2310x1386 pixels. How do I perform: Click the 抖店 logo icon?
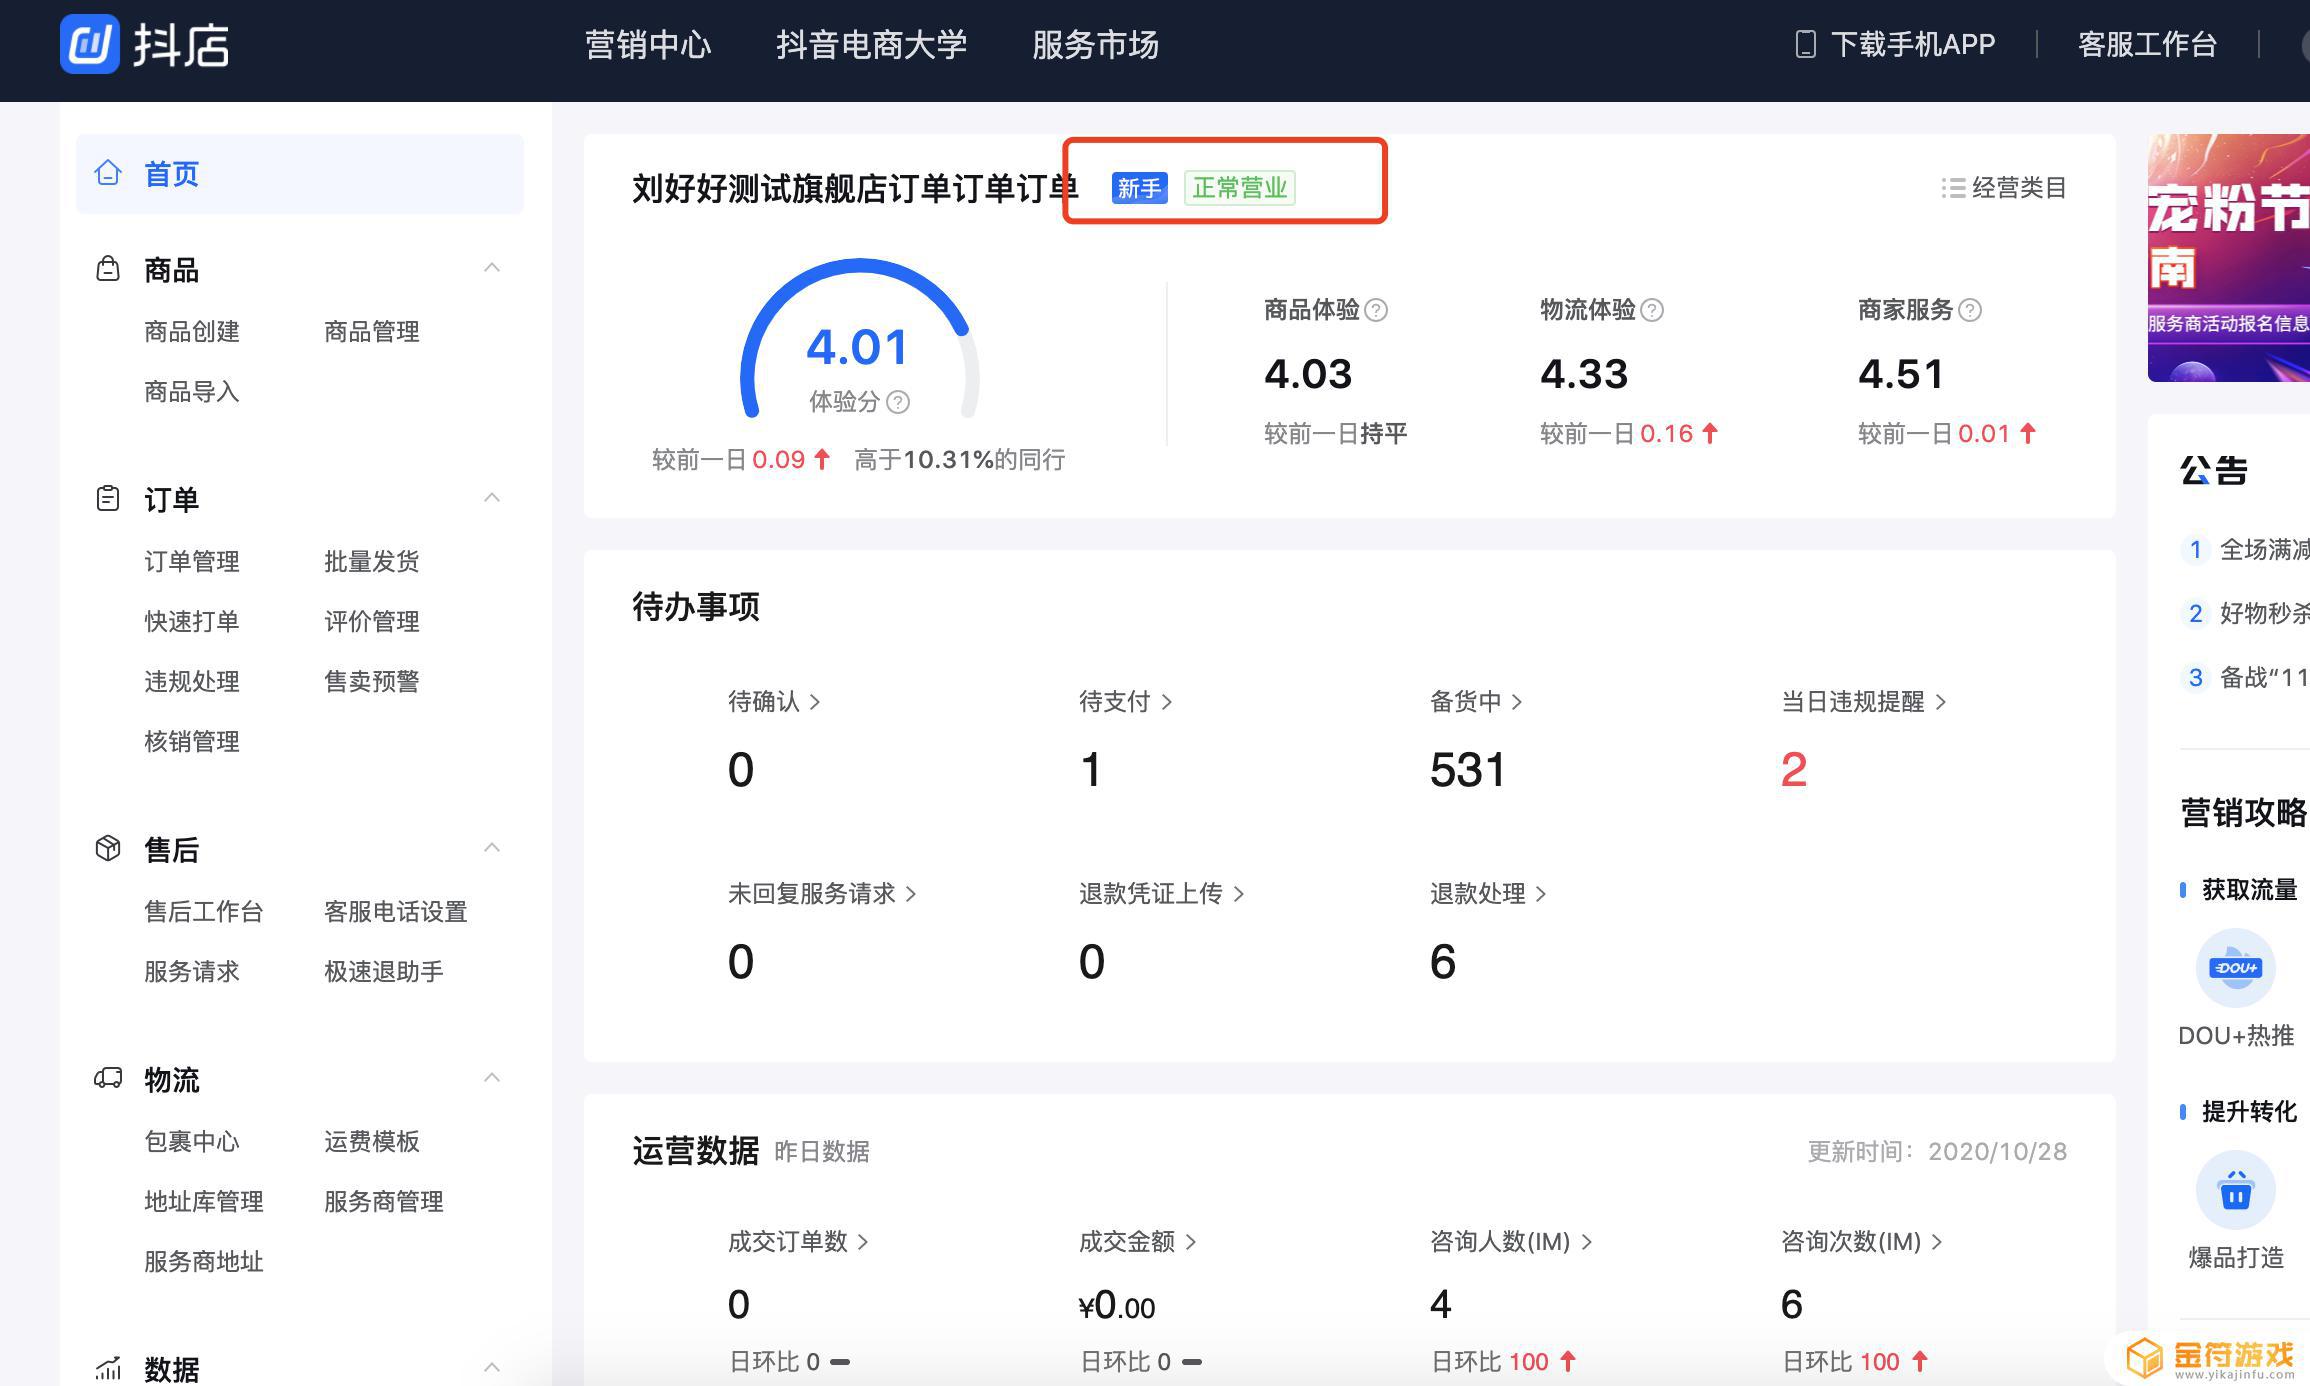(x=90, y=44)
